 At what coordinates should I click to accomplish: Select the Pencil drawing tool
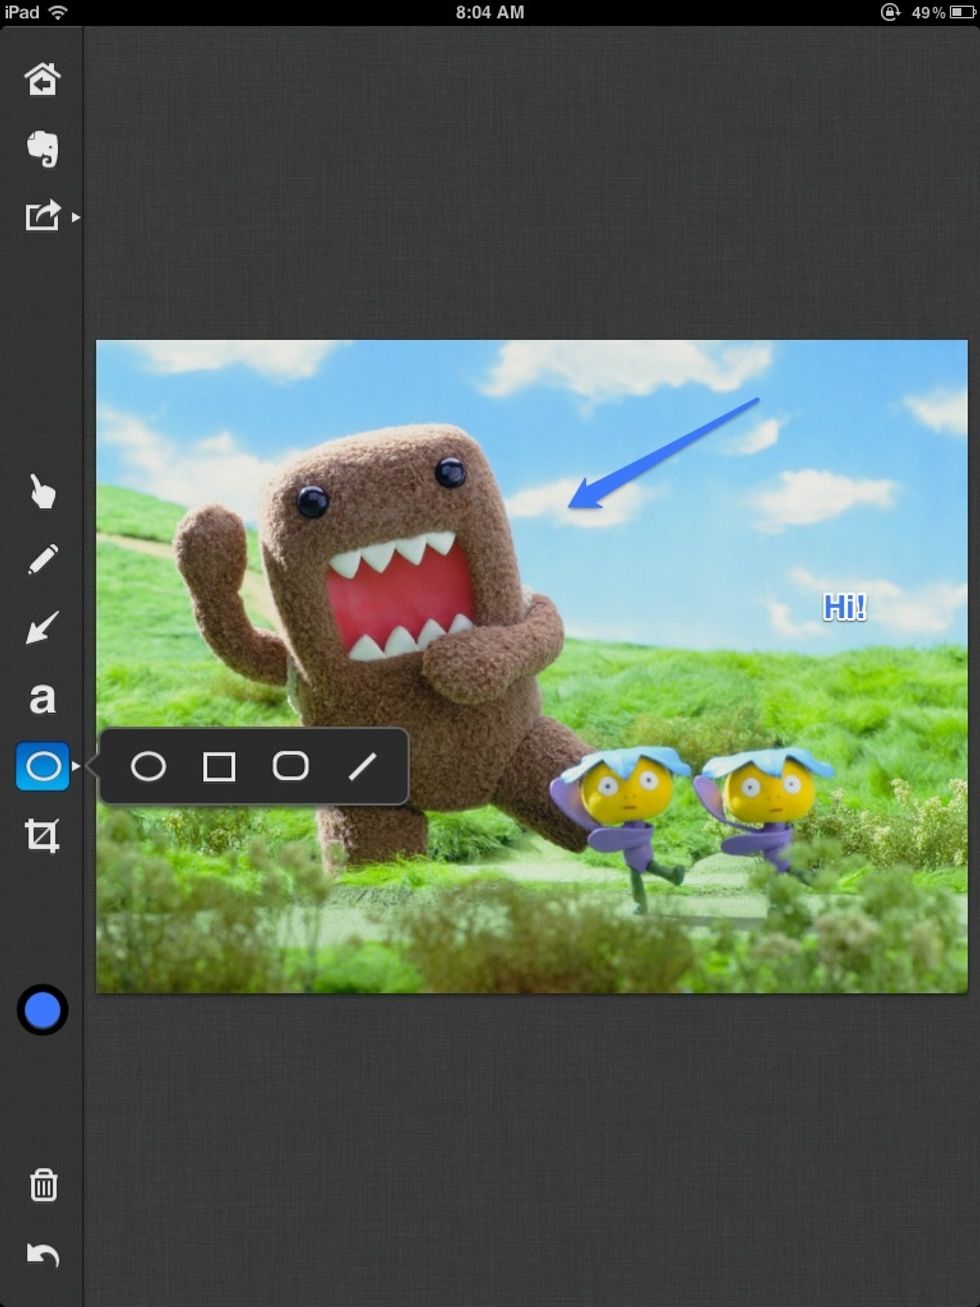click(x=42, y=560)
